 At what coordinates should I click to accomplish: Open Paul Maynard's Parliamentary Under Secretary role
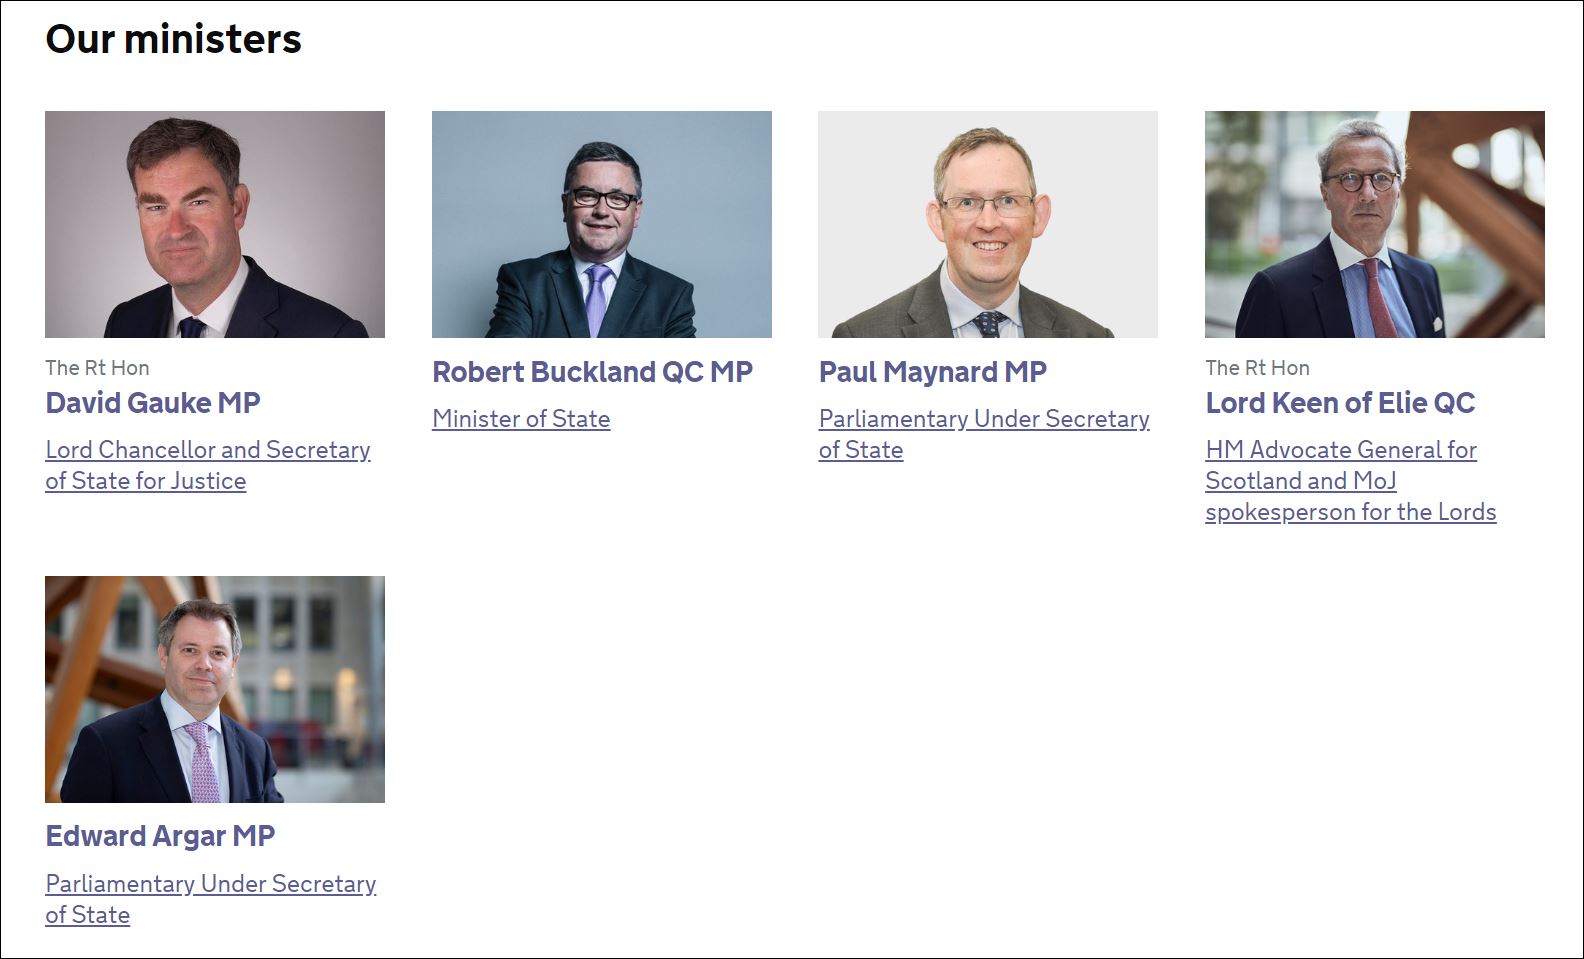pos(984,419)
